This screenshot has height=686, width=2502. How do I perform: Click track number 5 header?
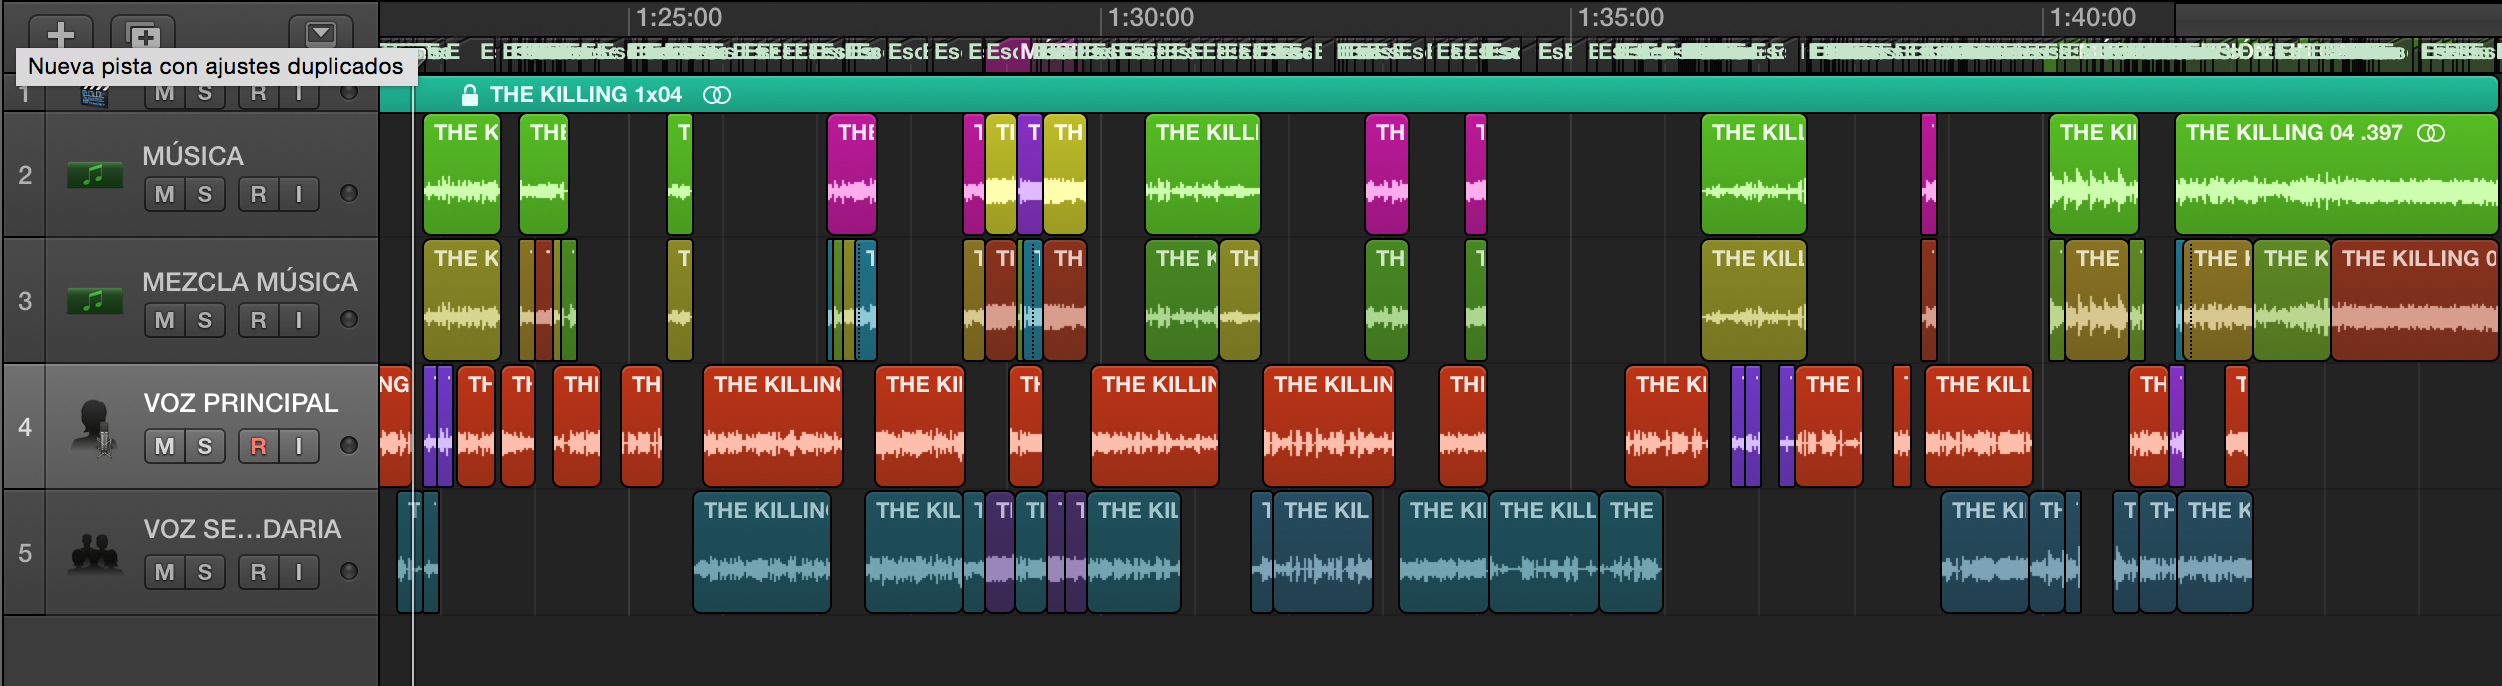25,553
